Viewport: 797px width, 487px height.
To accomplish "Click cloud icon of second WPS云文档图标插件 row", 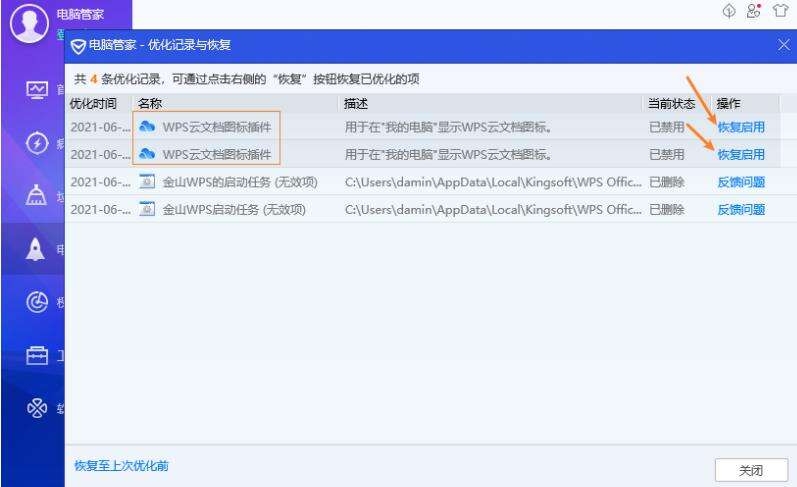I will (147, 154).
